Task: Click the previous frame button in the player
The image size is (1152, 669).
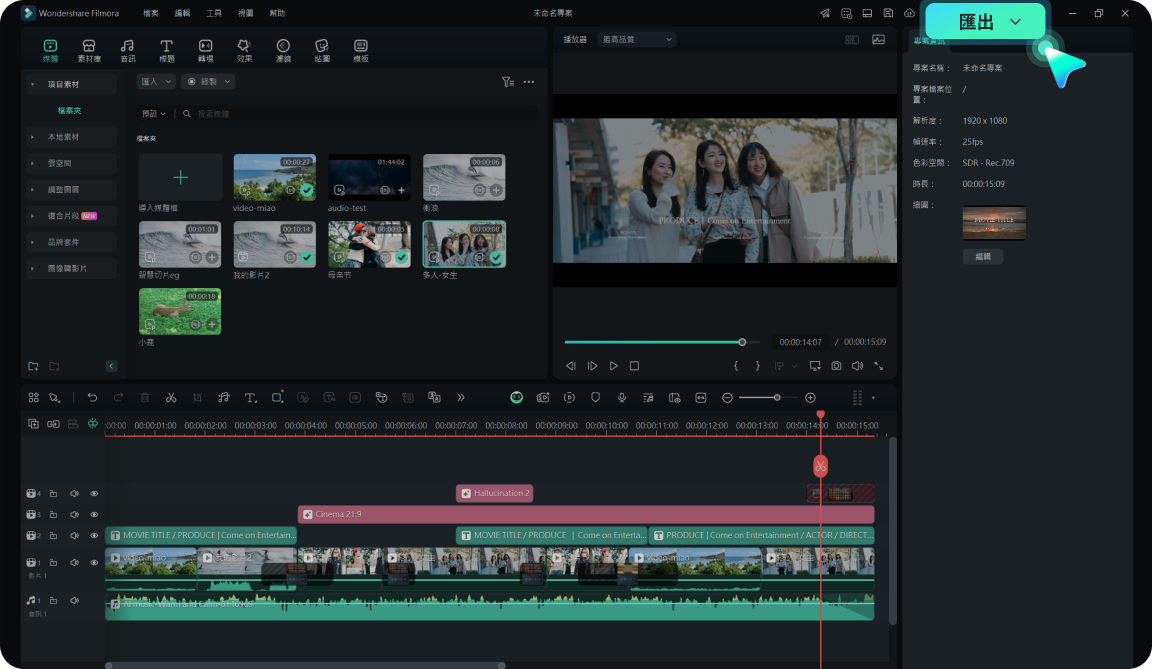Action: [571, 366]
